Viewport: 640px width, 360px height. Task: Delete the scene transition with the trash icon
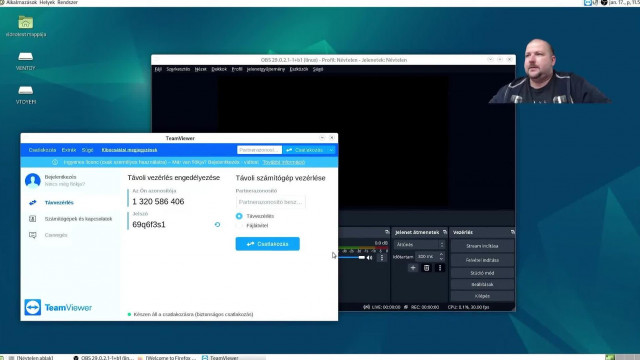(427, 268)
